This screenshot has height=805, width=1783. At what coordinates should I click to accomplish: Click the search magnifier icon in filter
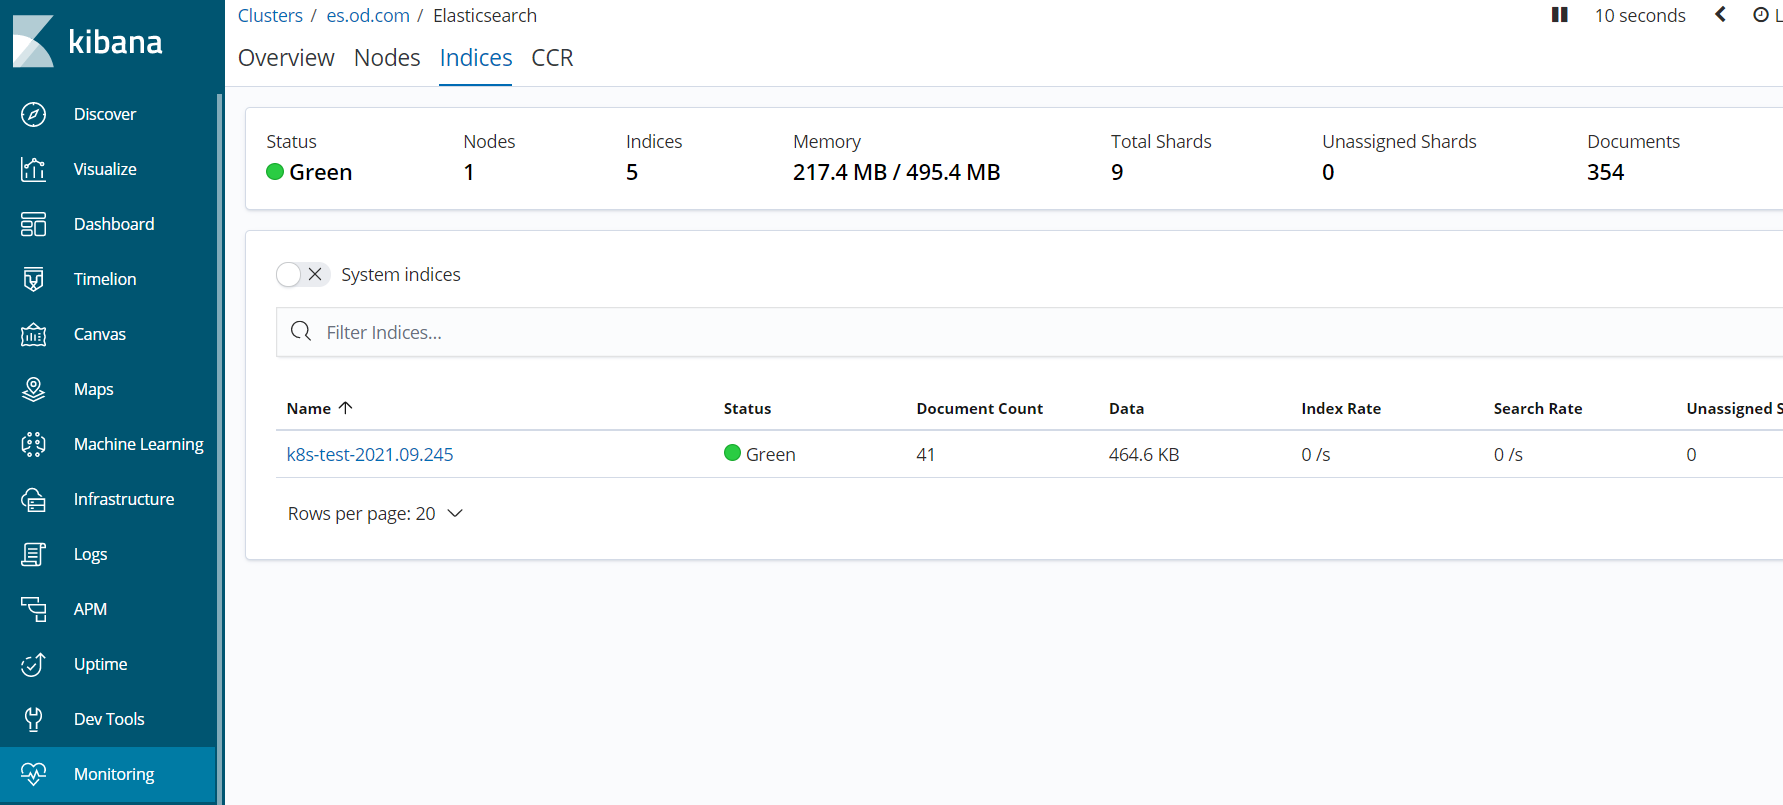300,331
